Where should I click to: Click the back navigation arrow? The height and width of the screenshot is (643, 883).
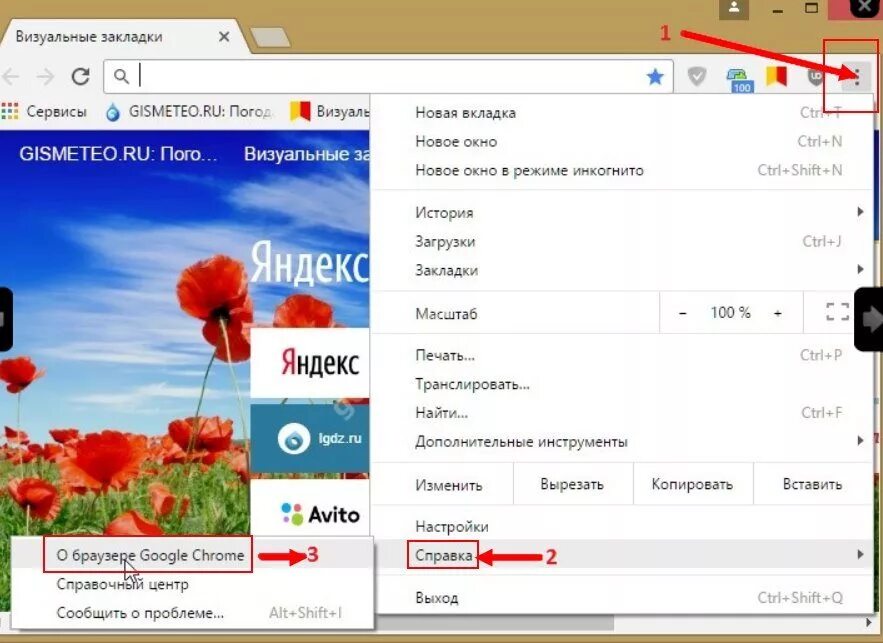(11, 76)
